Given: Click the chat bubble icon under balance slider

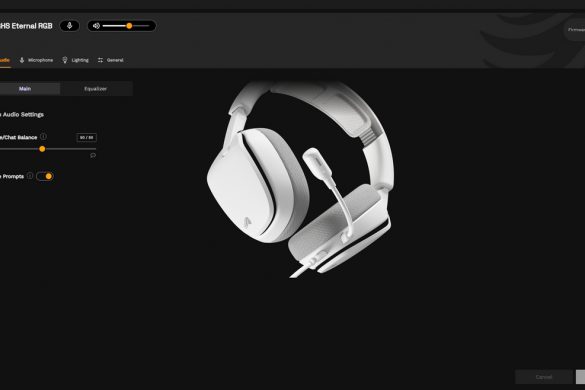Looking at the screenshot, I should [93, 155].
